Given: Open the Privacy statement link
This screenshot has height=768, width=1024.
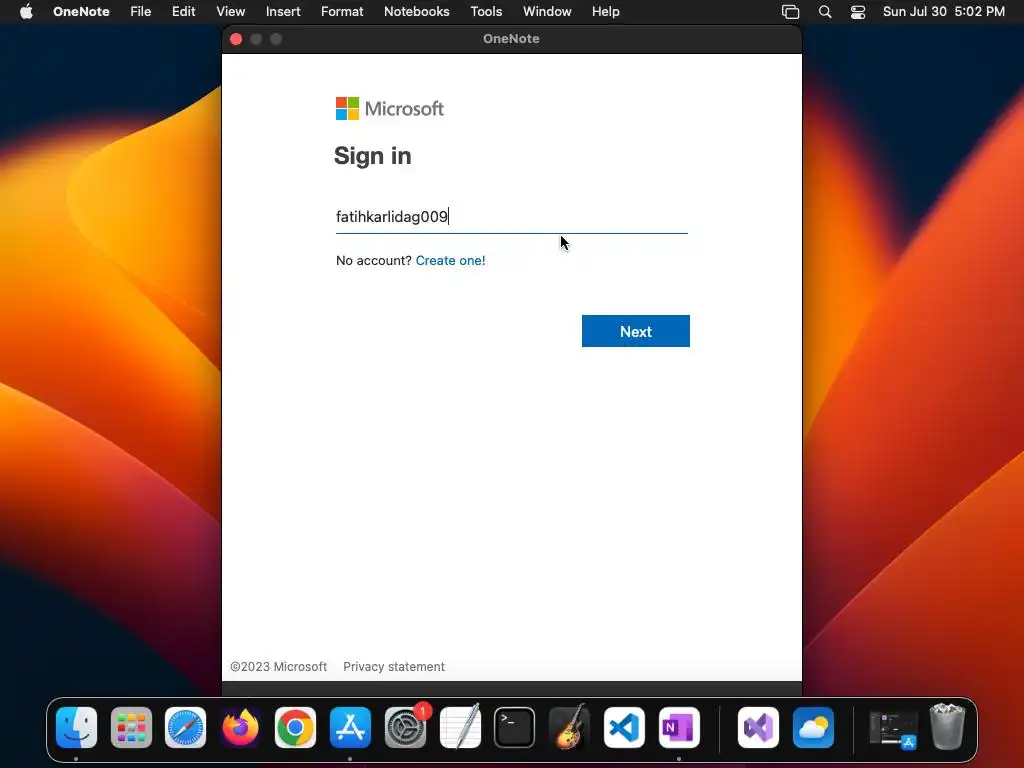Looking at the screenshot, I should coord(394,667).
